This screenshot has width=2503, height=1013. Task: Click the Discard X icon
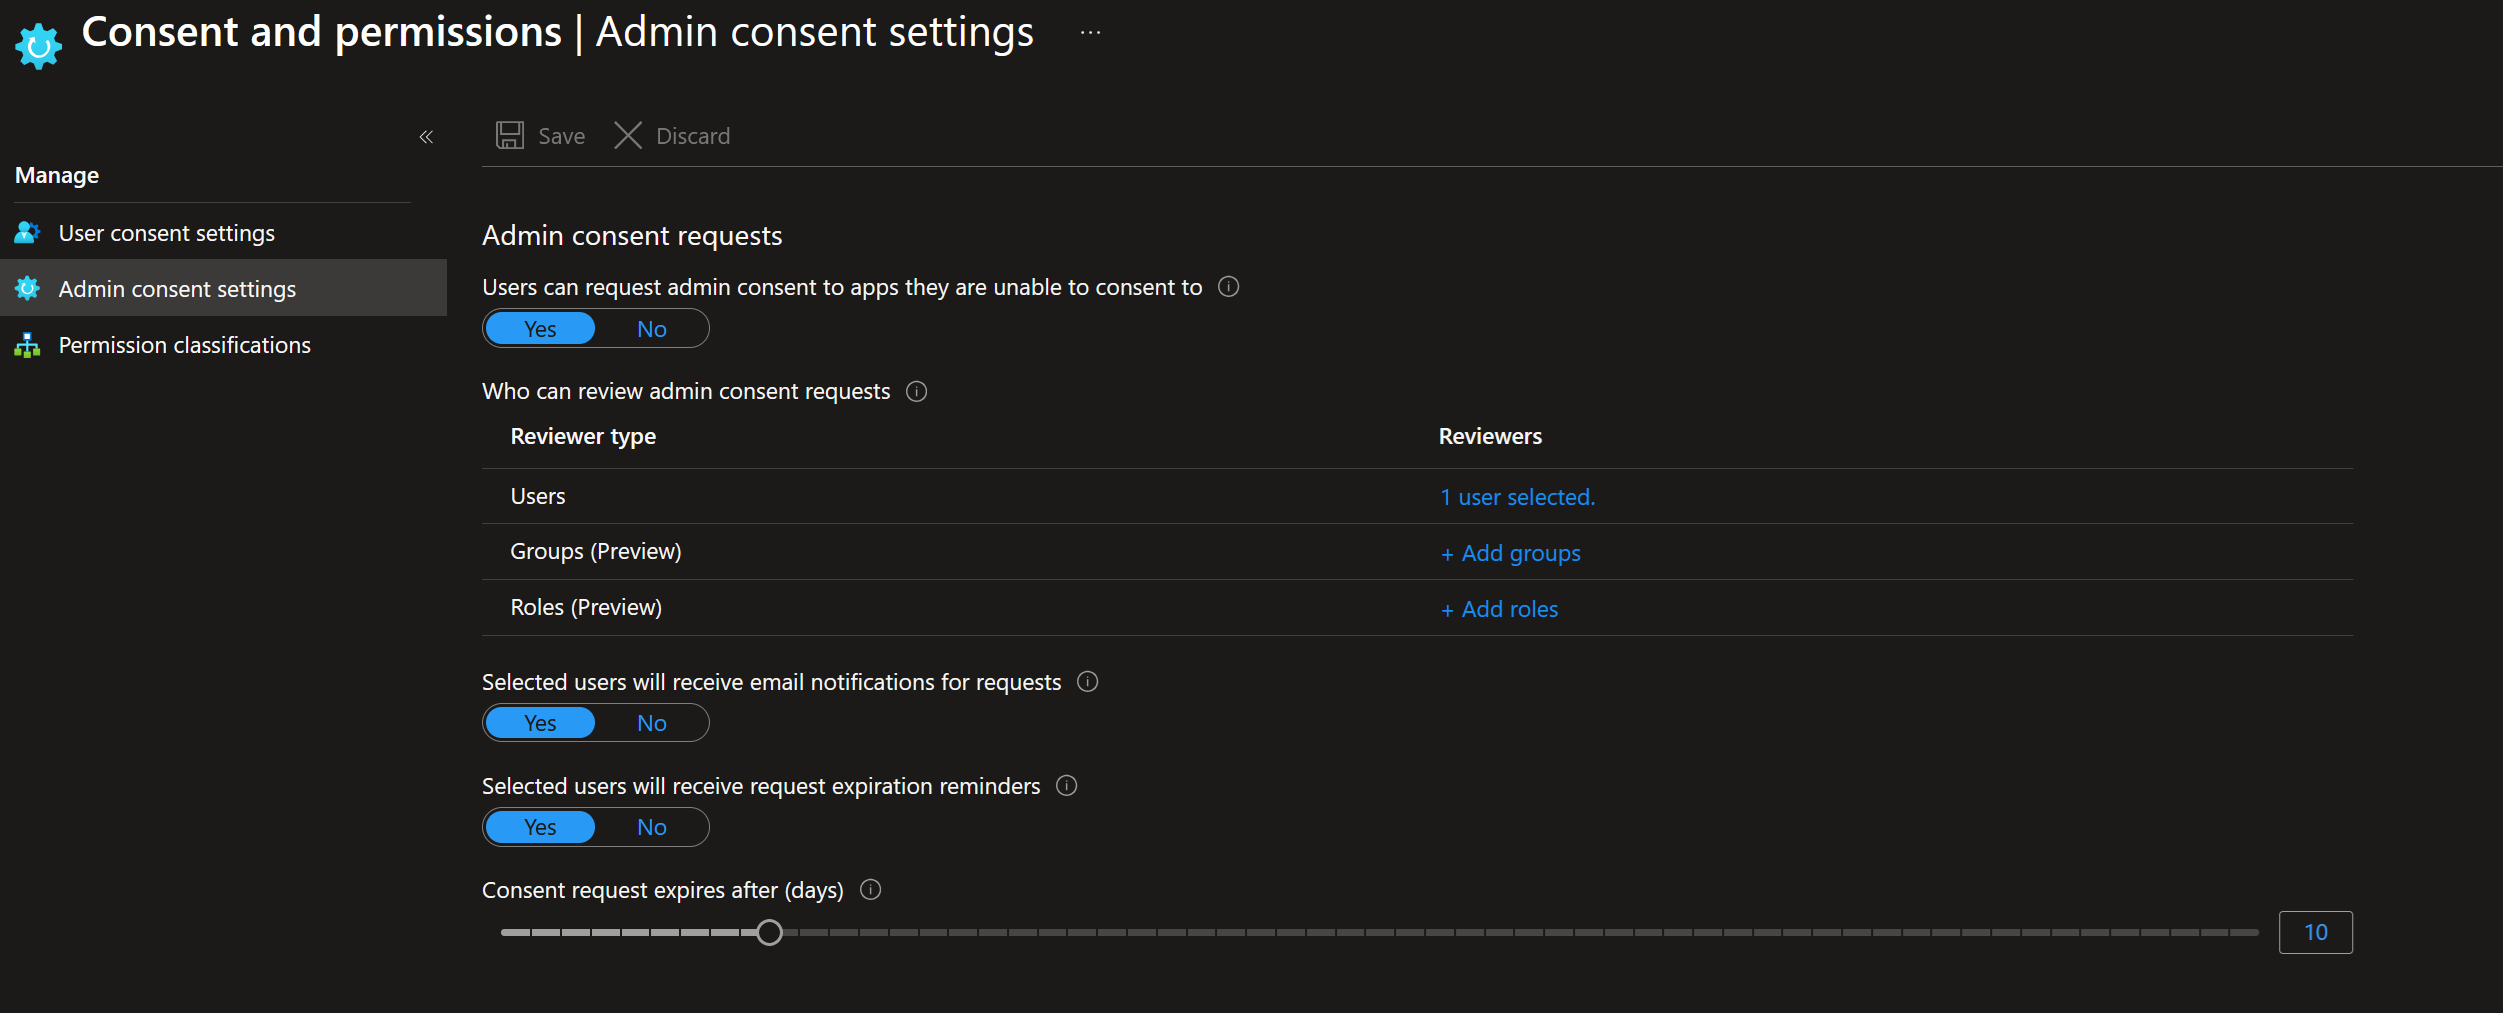tap(628, 135)
